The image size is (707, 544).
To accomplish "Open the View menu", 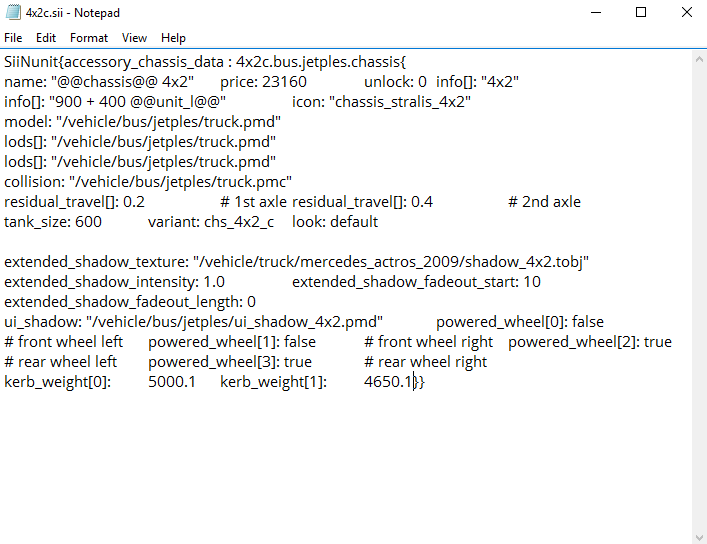I will pos(134,38).
